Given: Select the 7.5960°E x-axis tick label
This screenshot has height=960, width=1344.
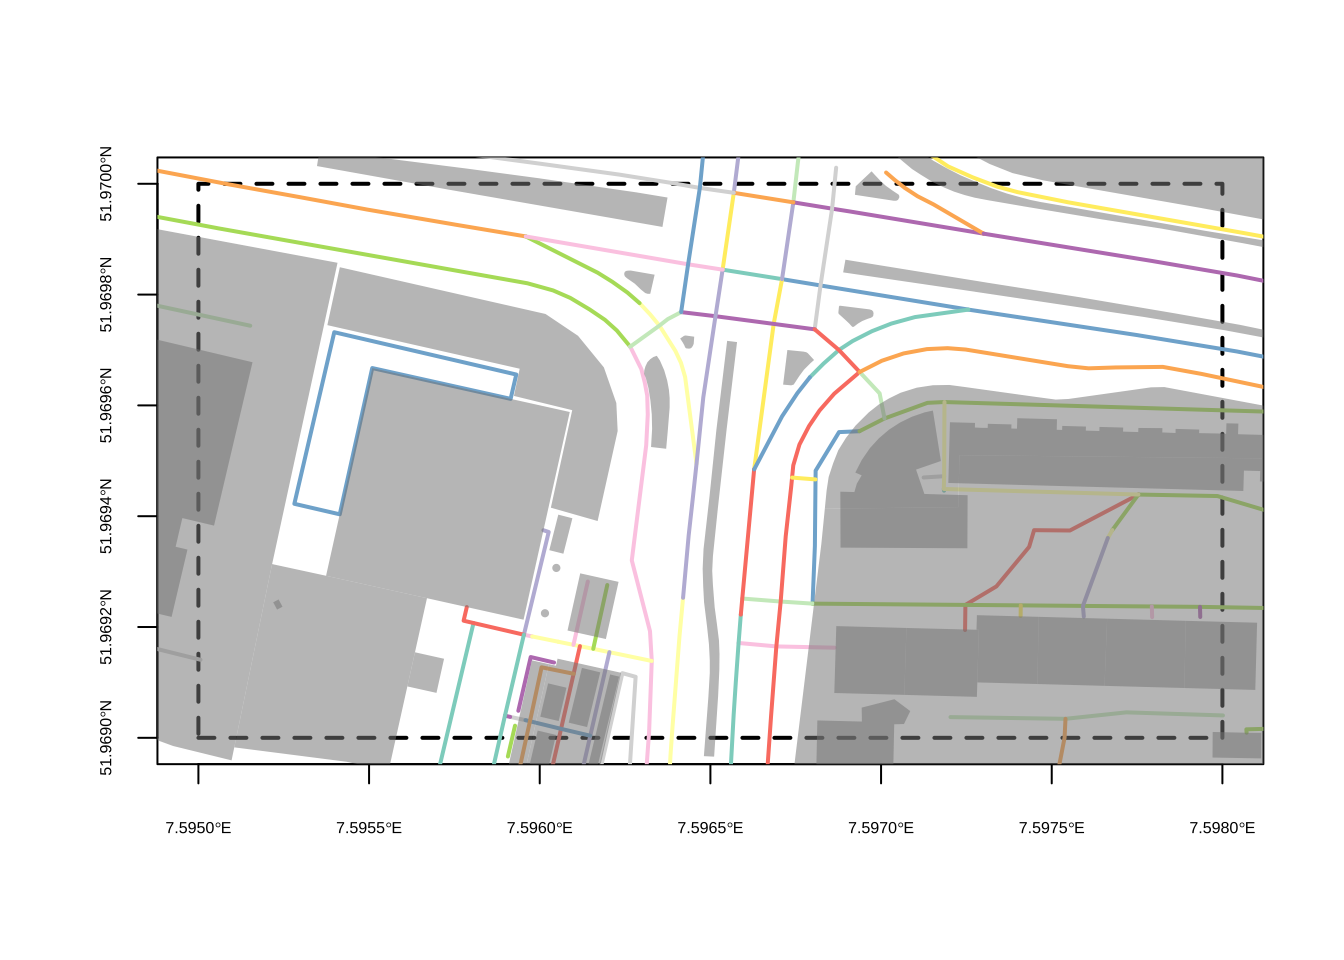Looking at the screenshot, I should [x=540, y=828].
